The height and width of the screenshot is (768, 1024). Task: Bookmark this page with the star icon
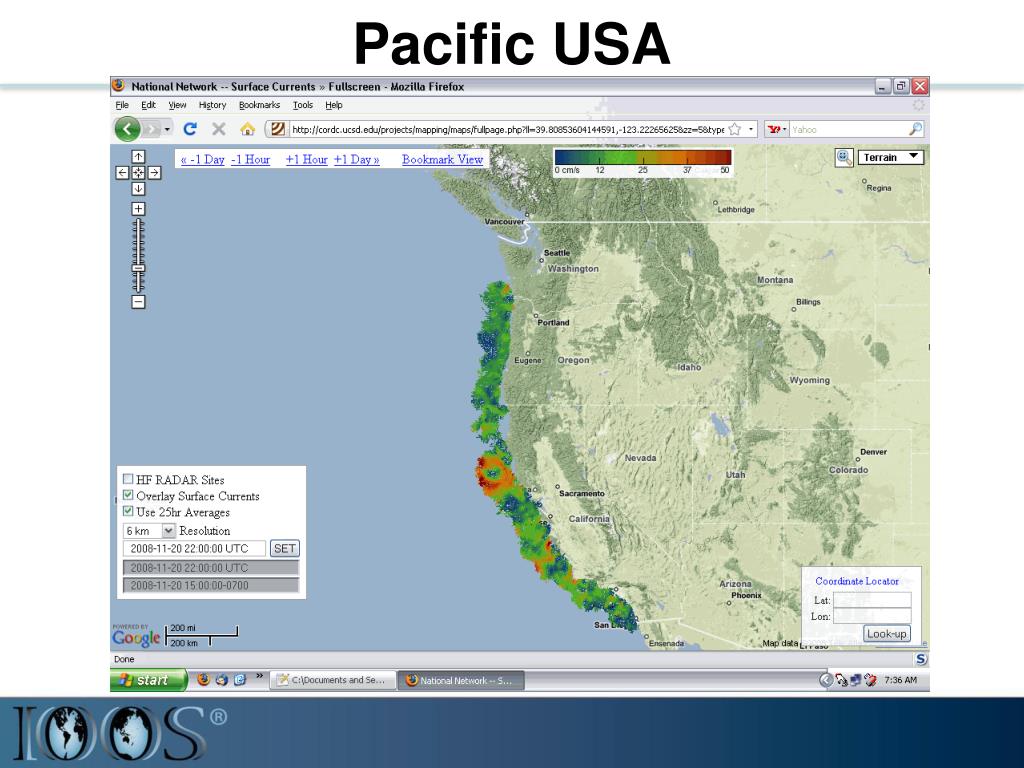point(735,129)
